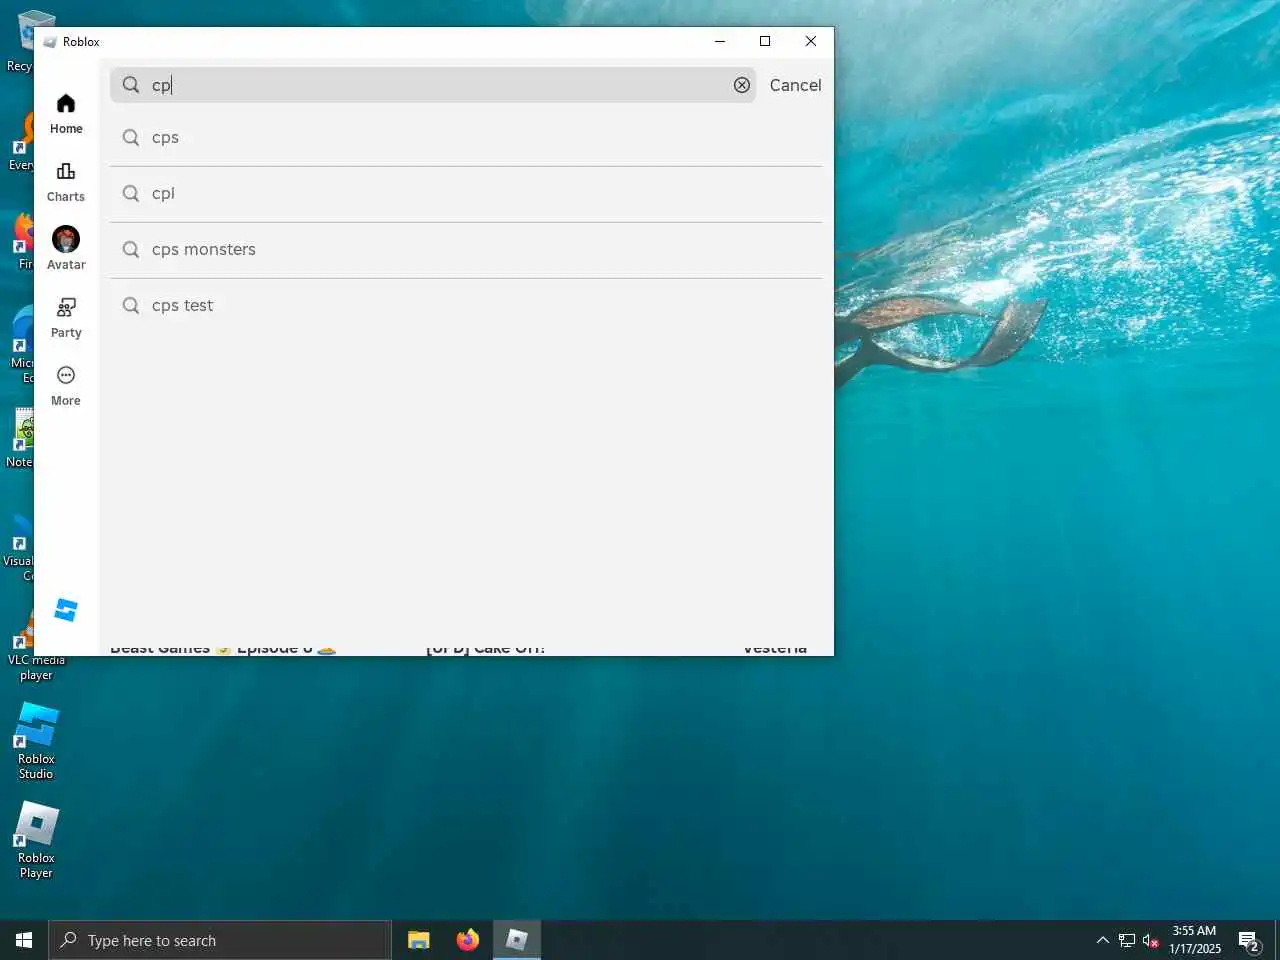
Task: Open the notification center icon
Action: pos(1249,940)
